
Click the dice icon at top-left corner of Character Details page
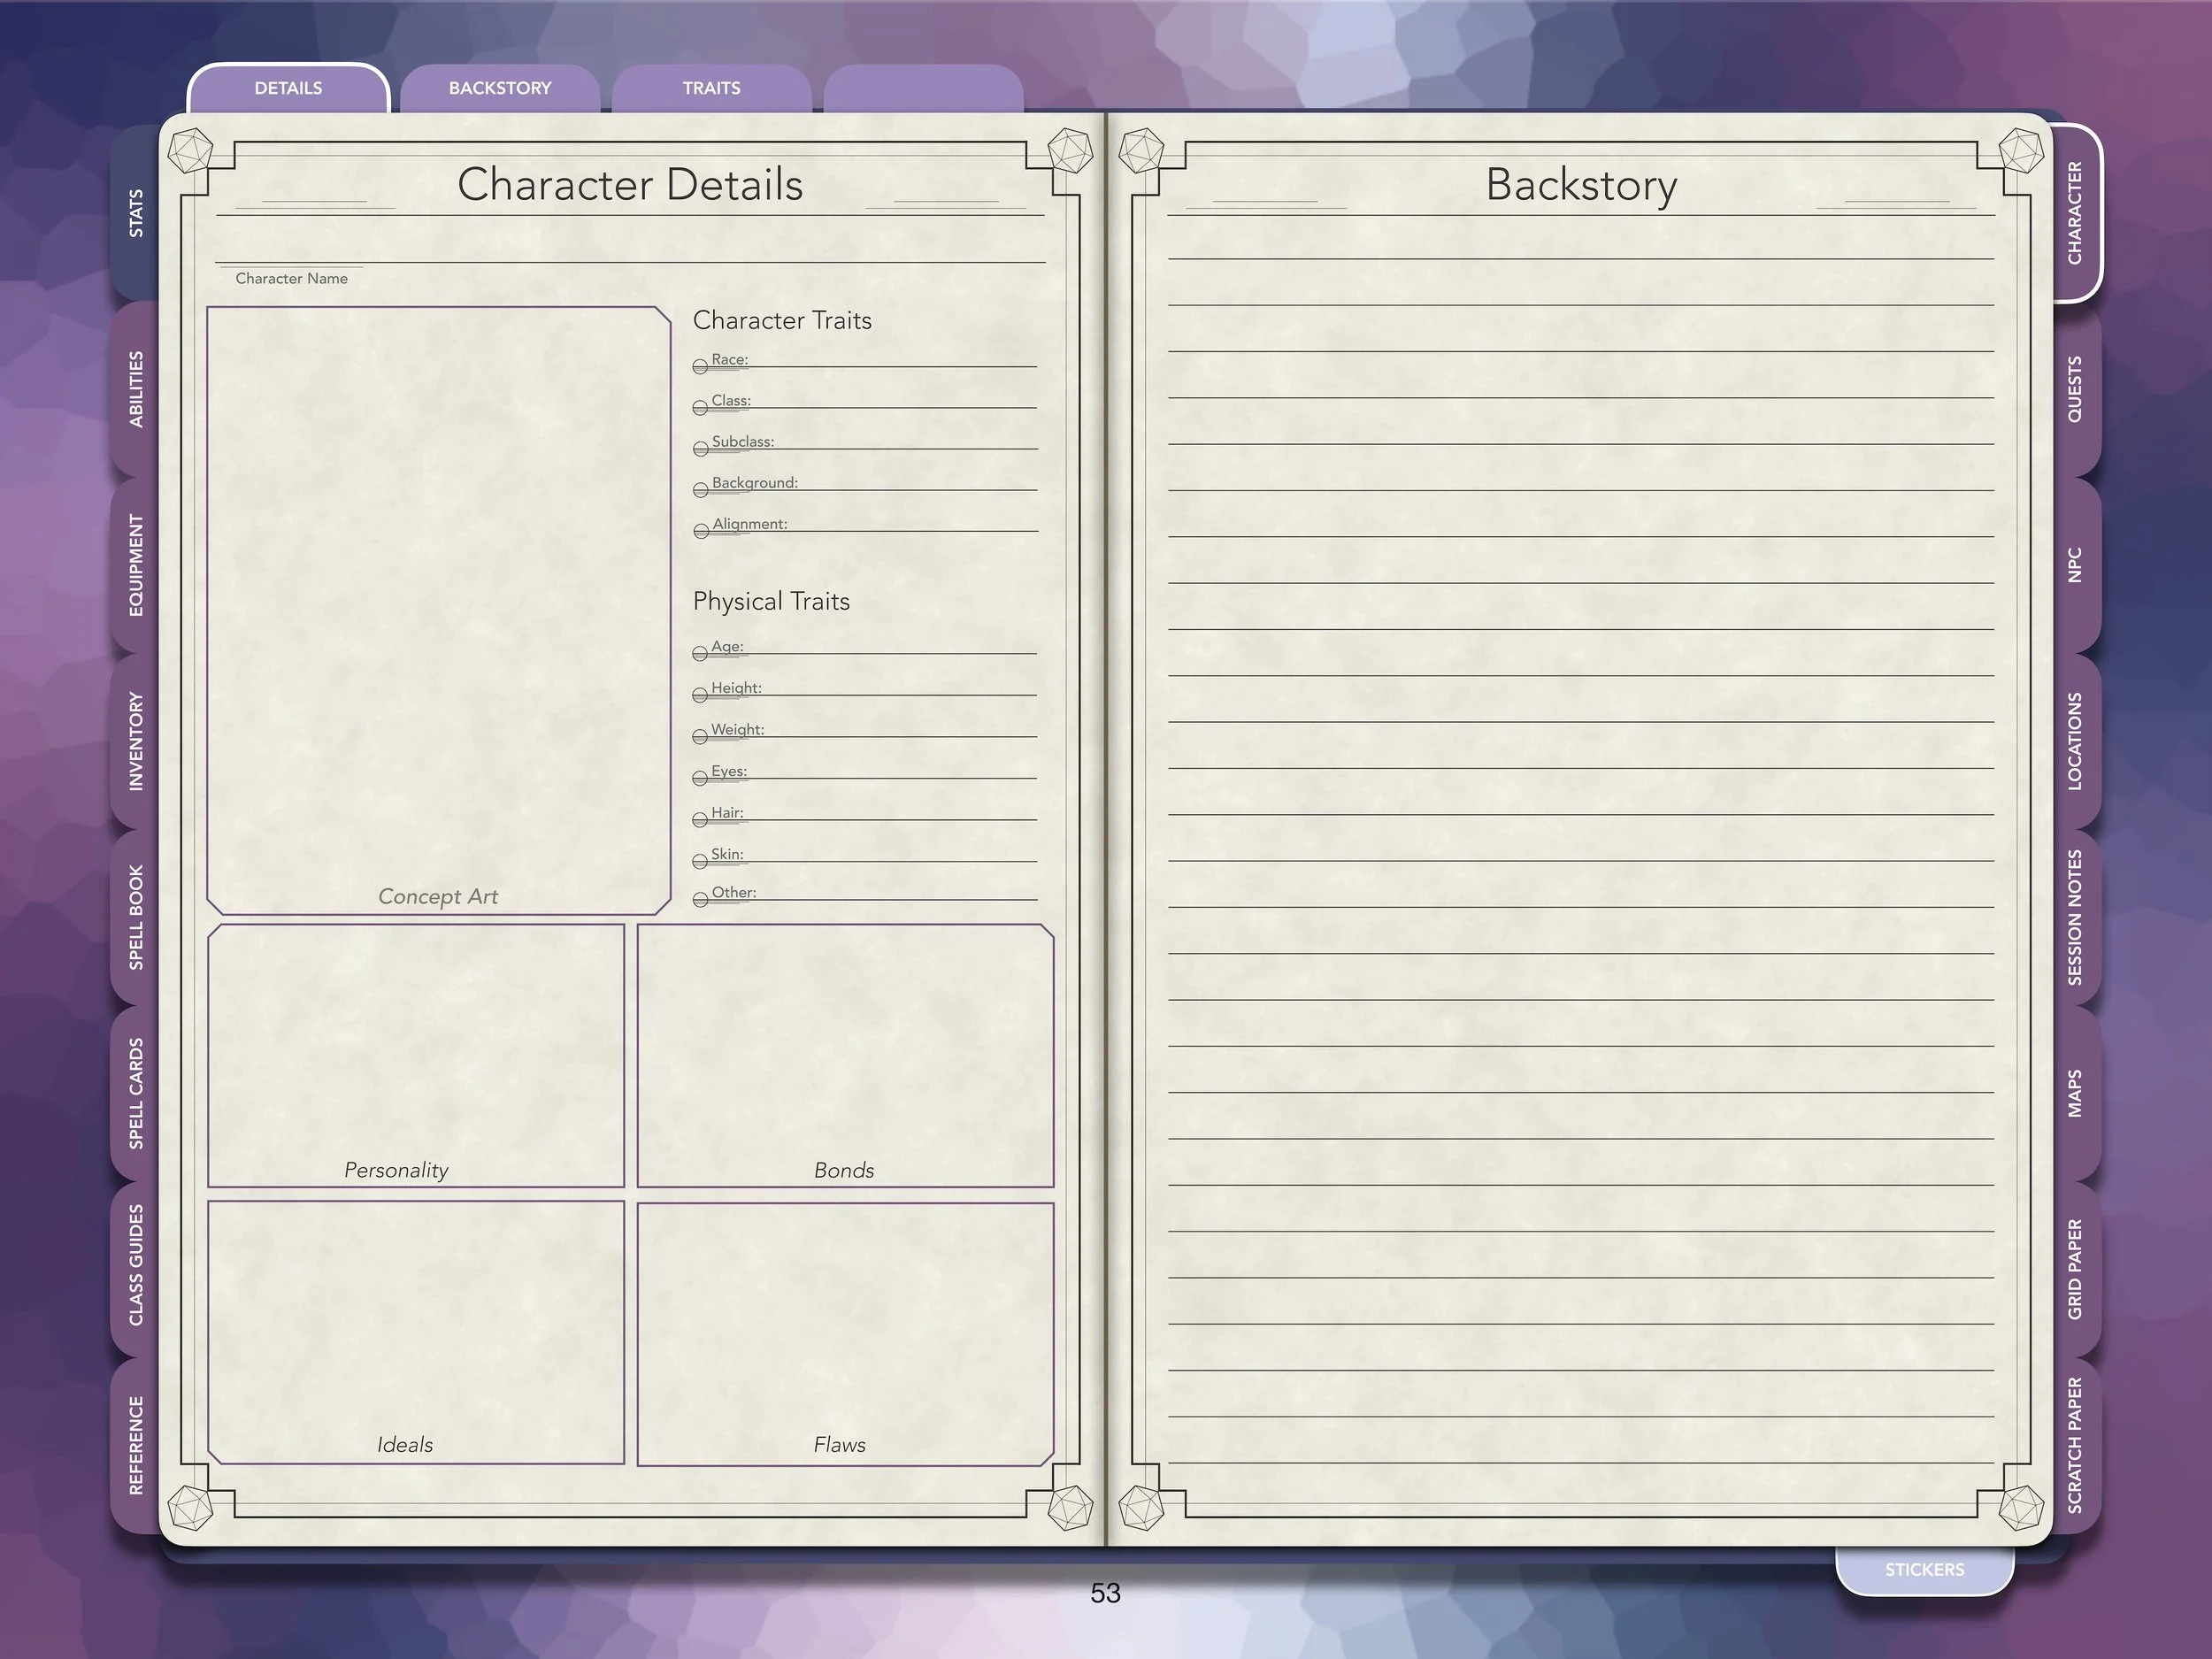pyautogui.click(x=189, y=152)
